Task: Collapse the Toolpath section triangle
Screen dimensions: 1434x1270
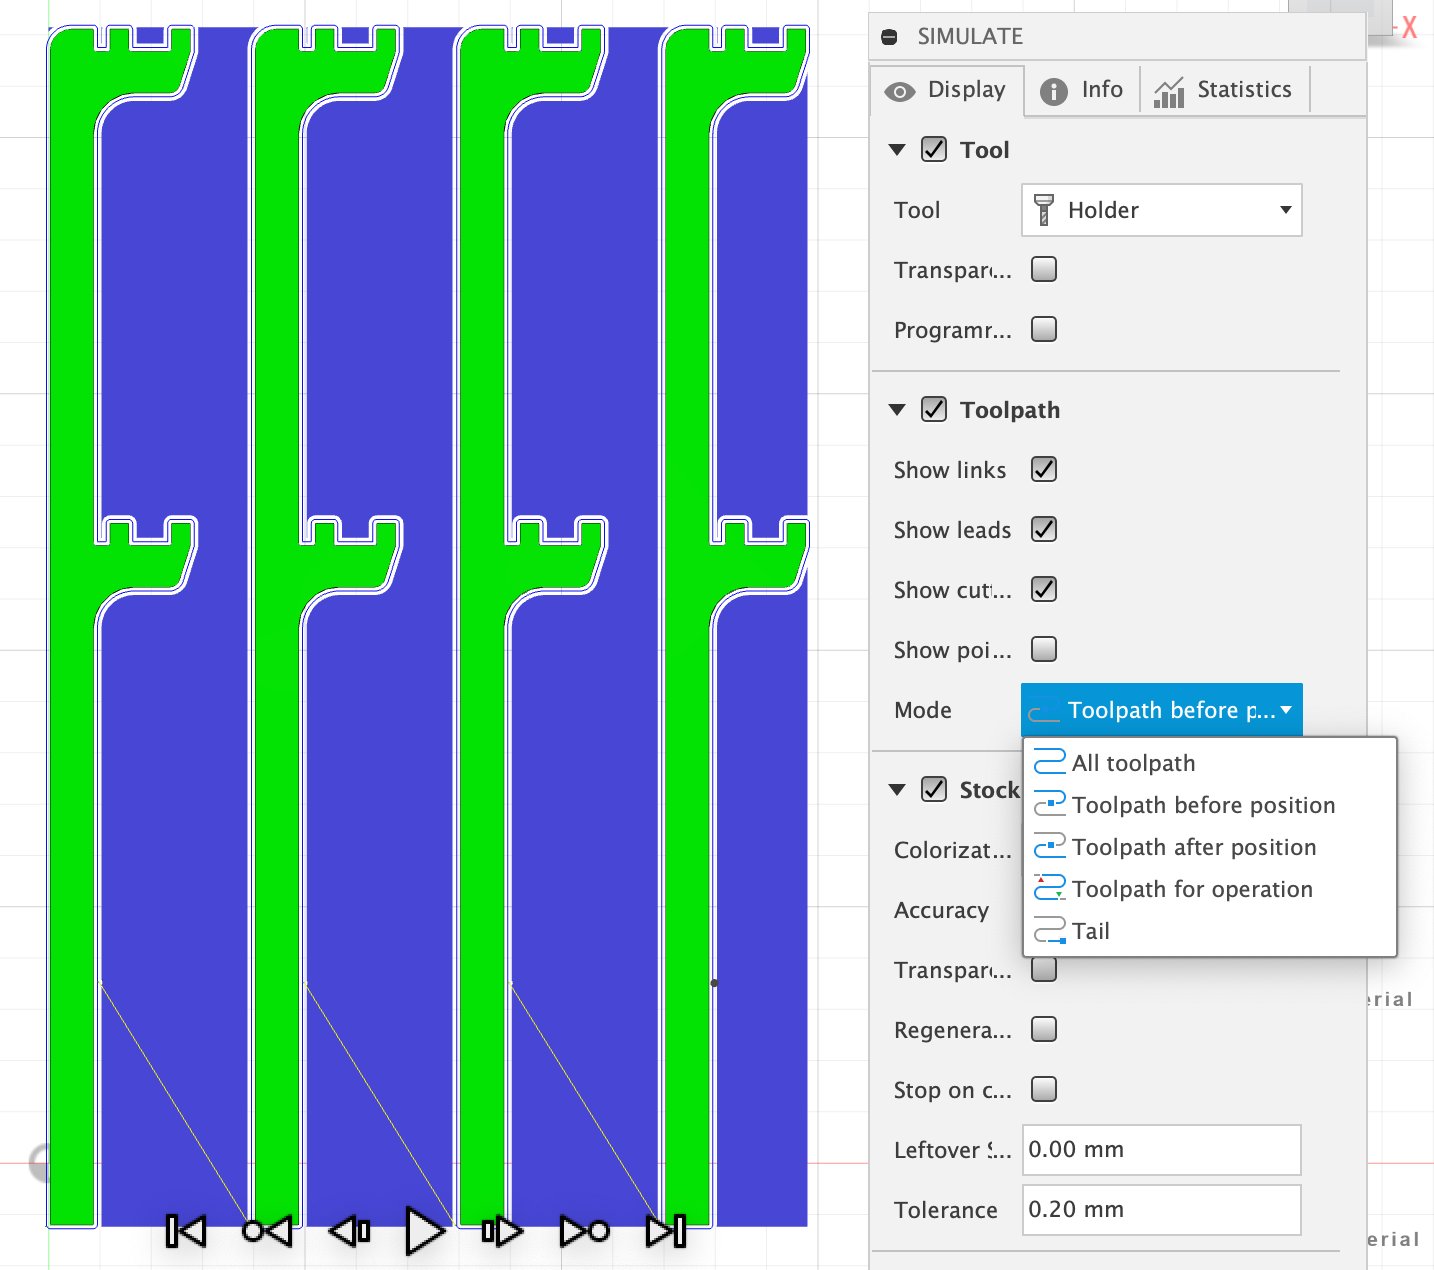Action: coord(897,410)
